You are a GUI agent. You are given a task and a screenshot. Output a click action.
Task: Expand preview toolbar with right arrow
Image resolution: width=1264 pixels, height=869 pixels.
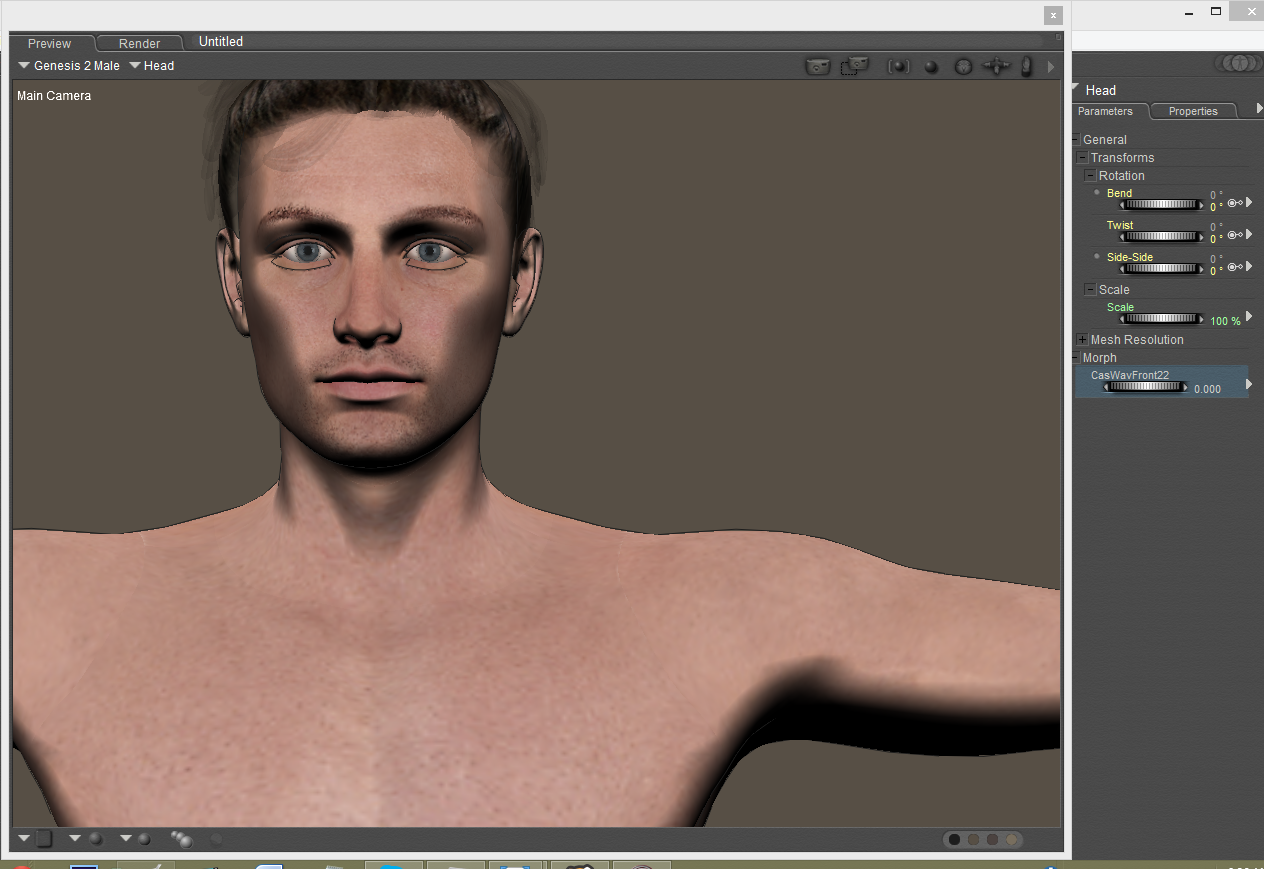(x=1050, y=67)
